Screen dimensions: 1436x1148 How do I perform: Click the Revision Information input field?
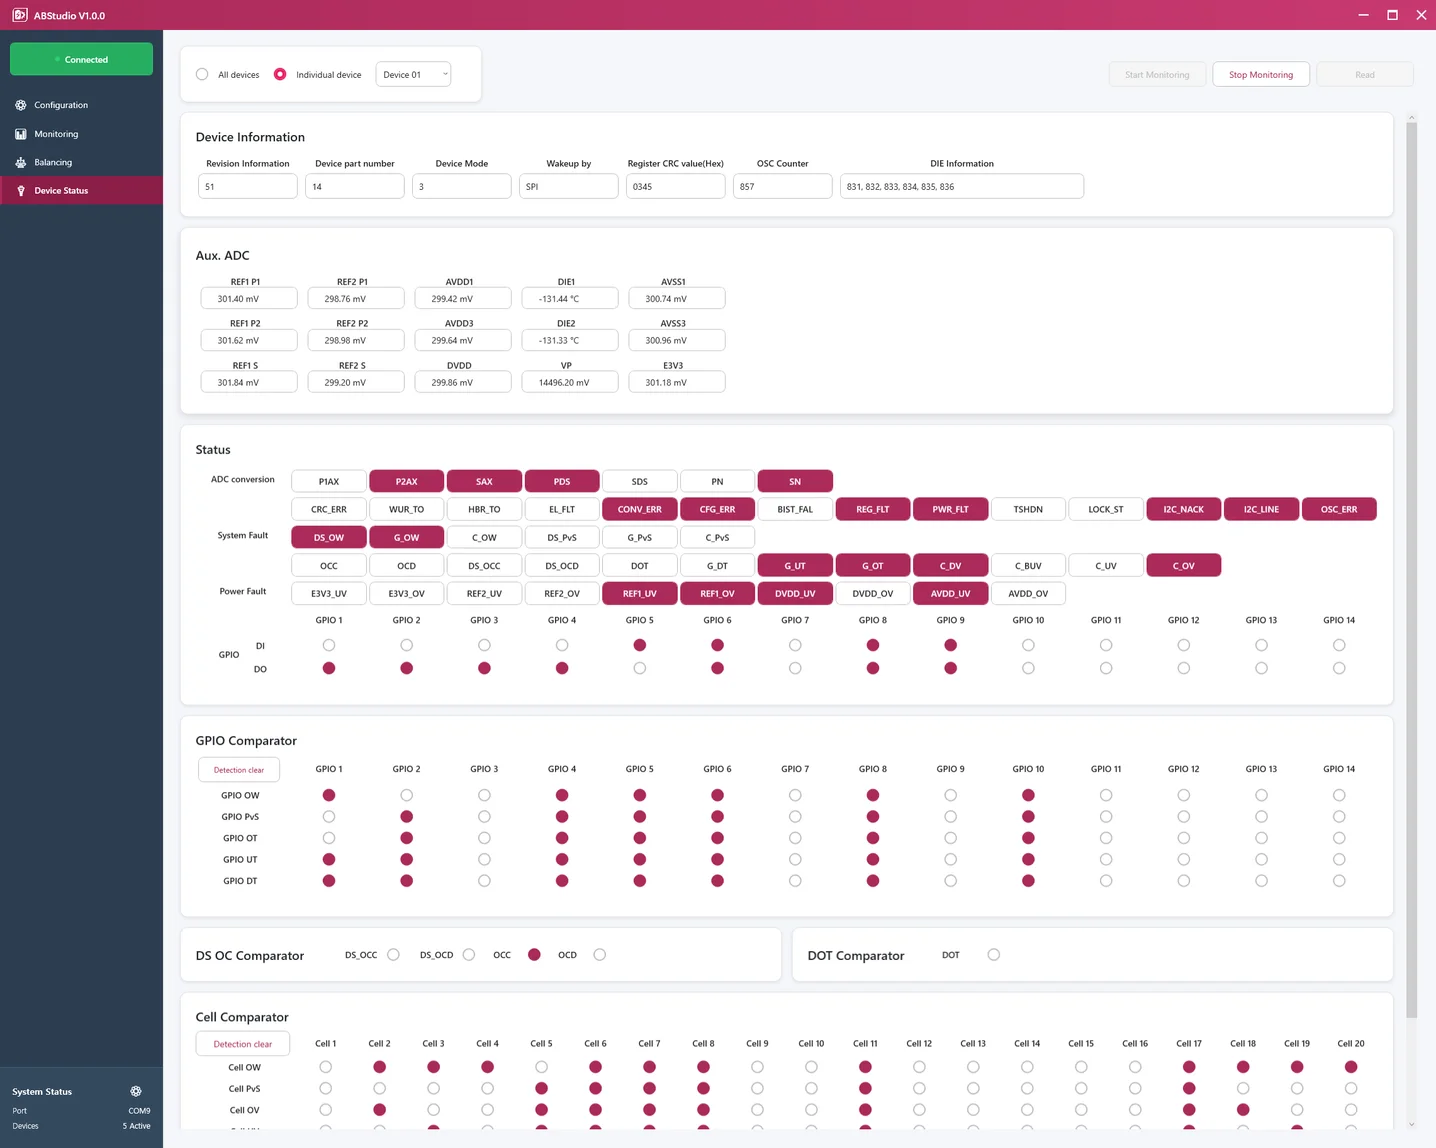pos(247,186)
